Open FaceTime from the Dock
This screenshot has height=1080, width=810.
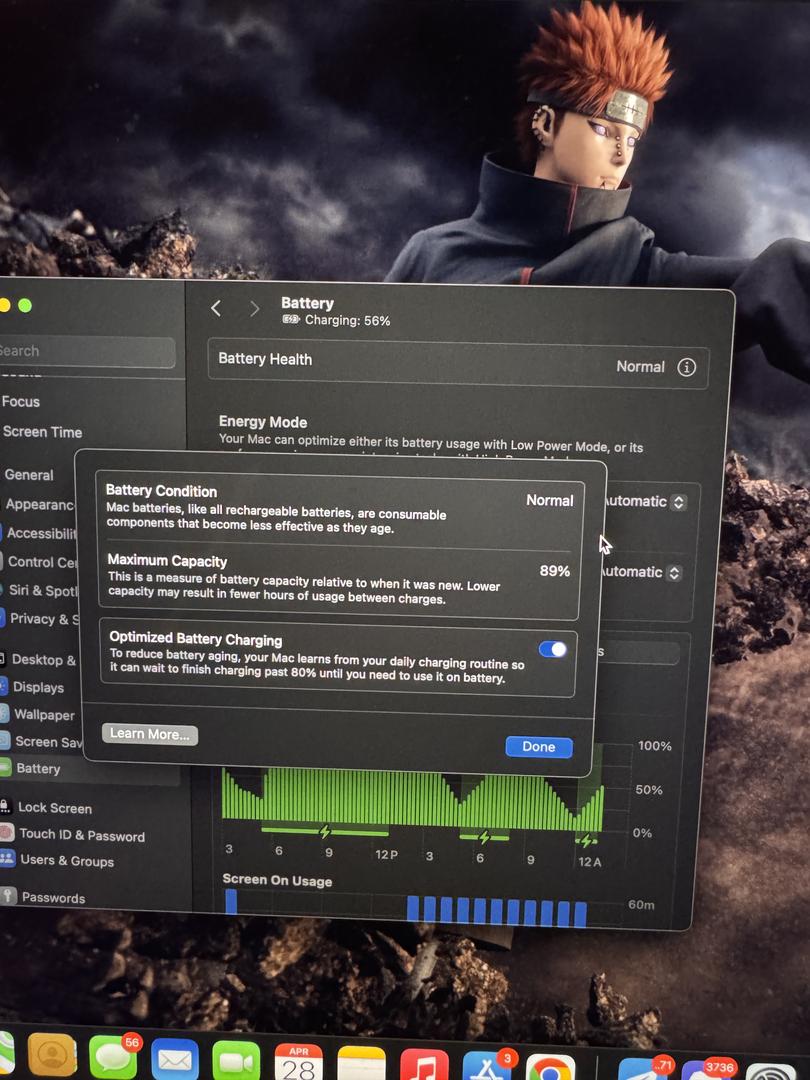click(236, 1061)
